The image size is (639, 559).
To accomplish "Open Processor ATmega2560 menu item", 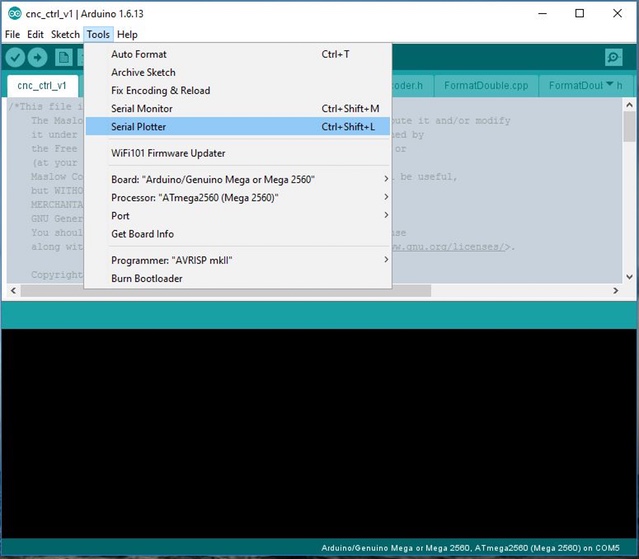I will (238, 198).
